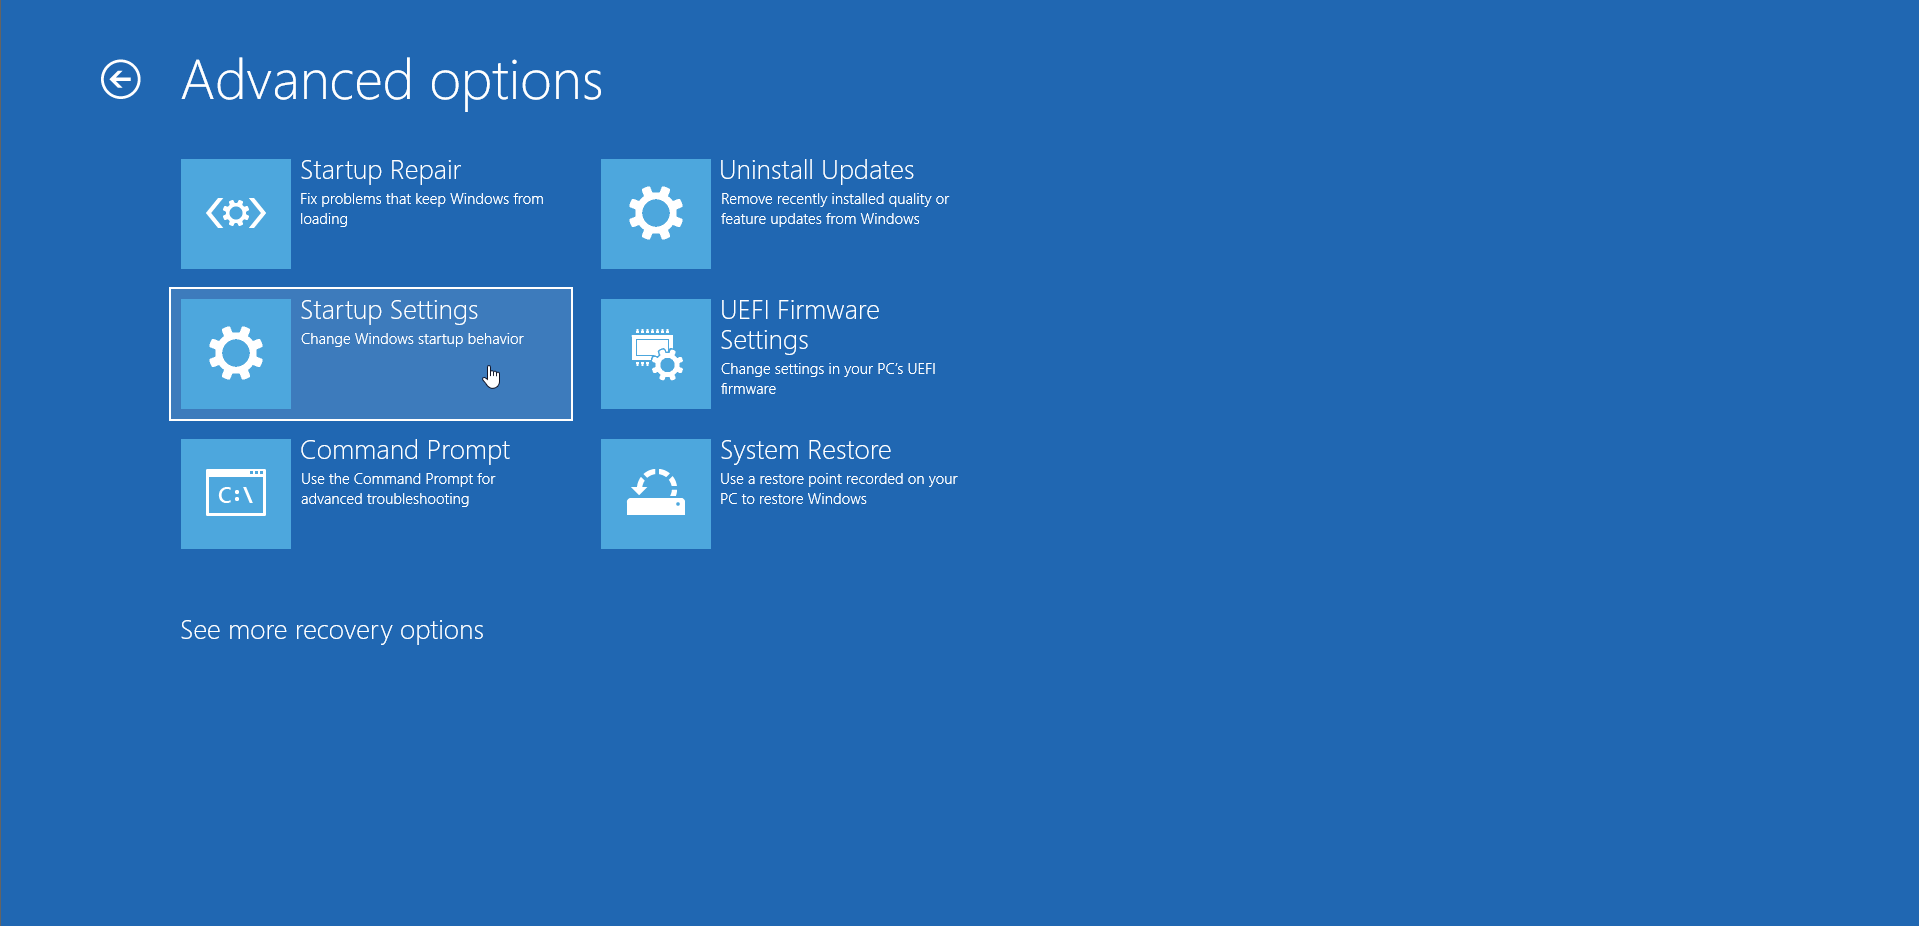
Task: Click the UEFI Firmware chip-gear icon tile
Action: [x=656, y=354]
